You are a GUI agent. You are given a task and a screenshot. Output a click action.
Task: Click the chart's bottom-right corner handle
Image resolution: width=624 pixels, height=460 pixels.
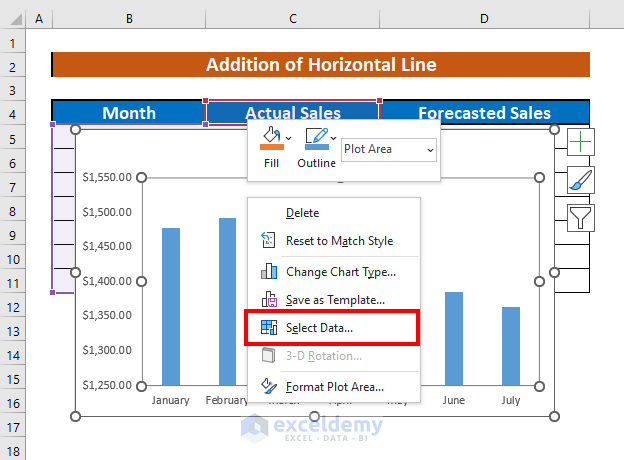point(554,417)
